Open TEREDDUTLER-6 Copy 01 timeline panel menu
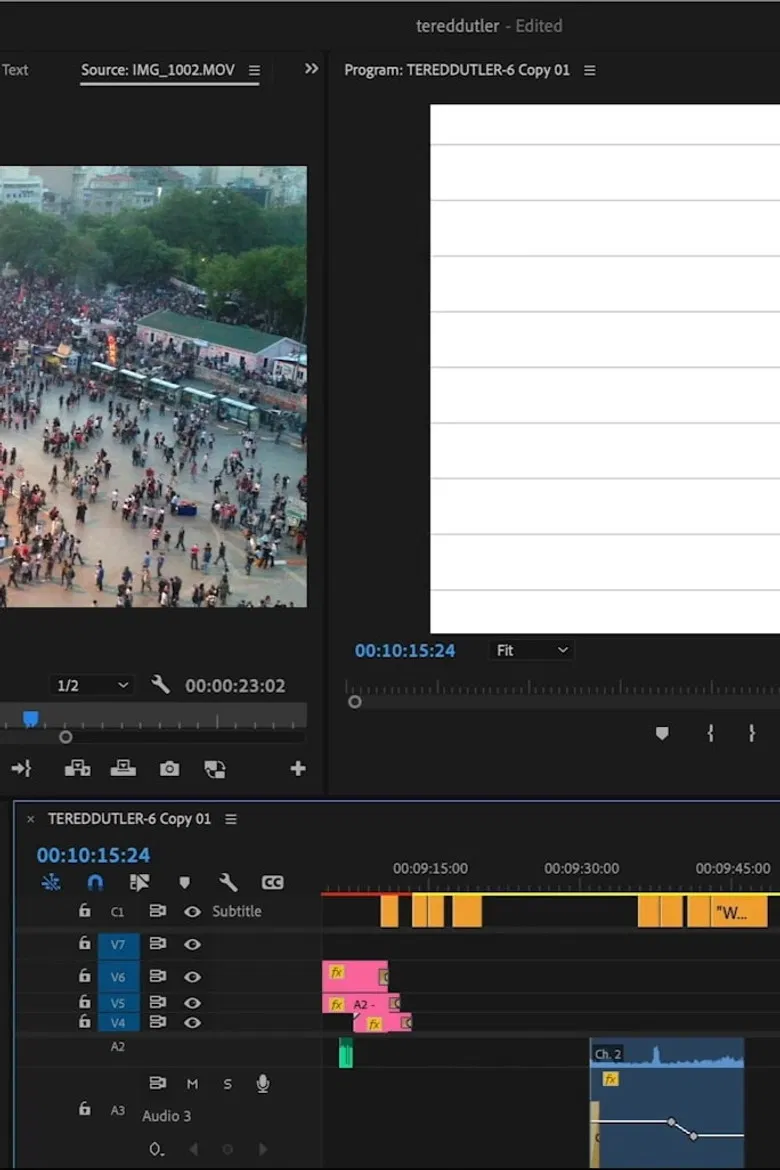 (231, 819)
